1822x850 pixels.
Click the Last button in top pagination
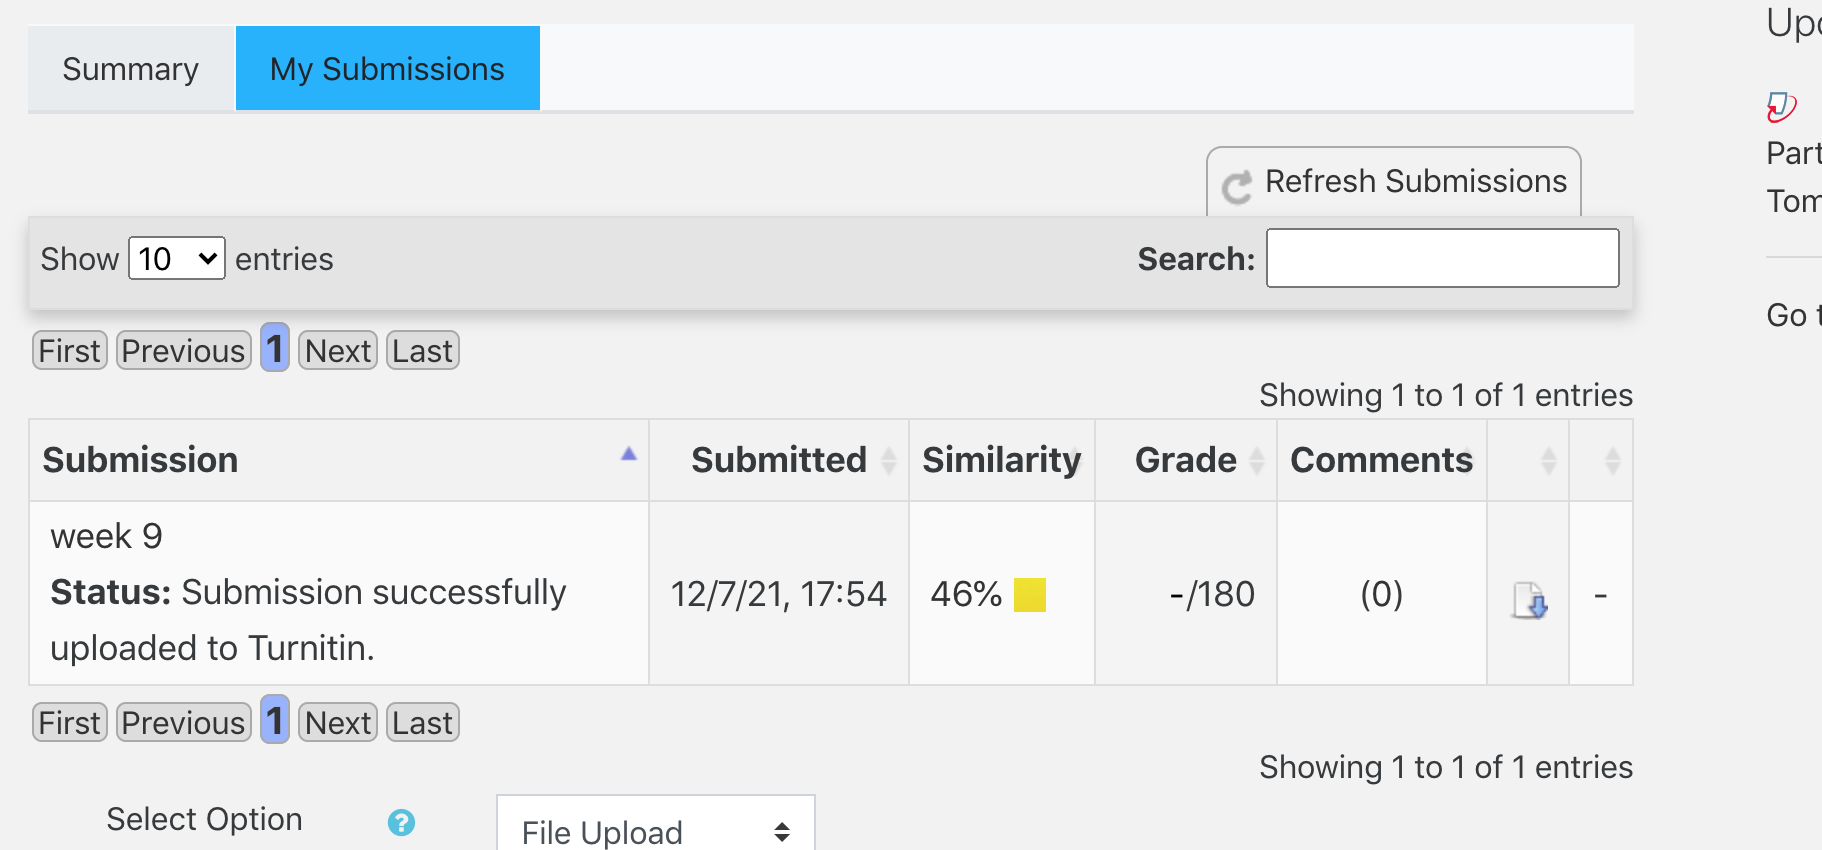(423, 351)
